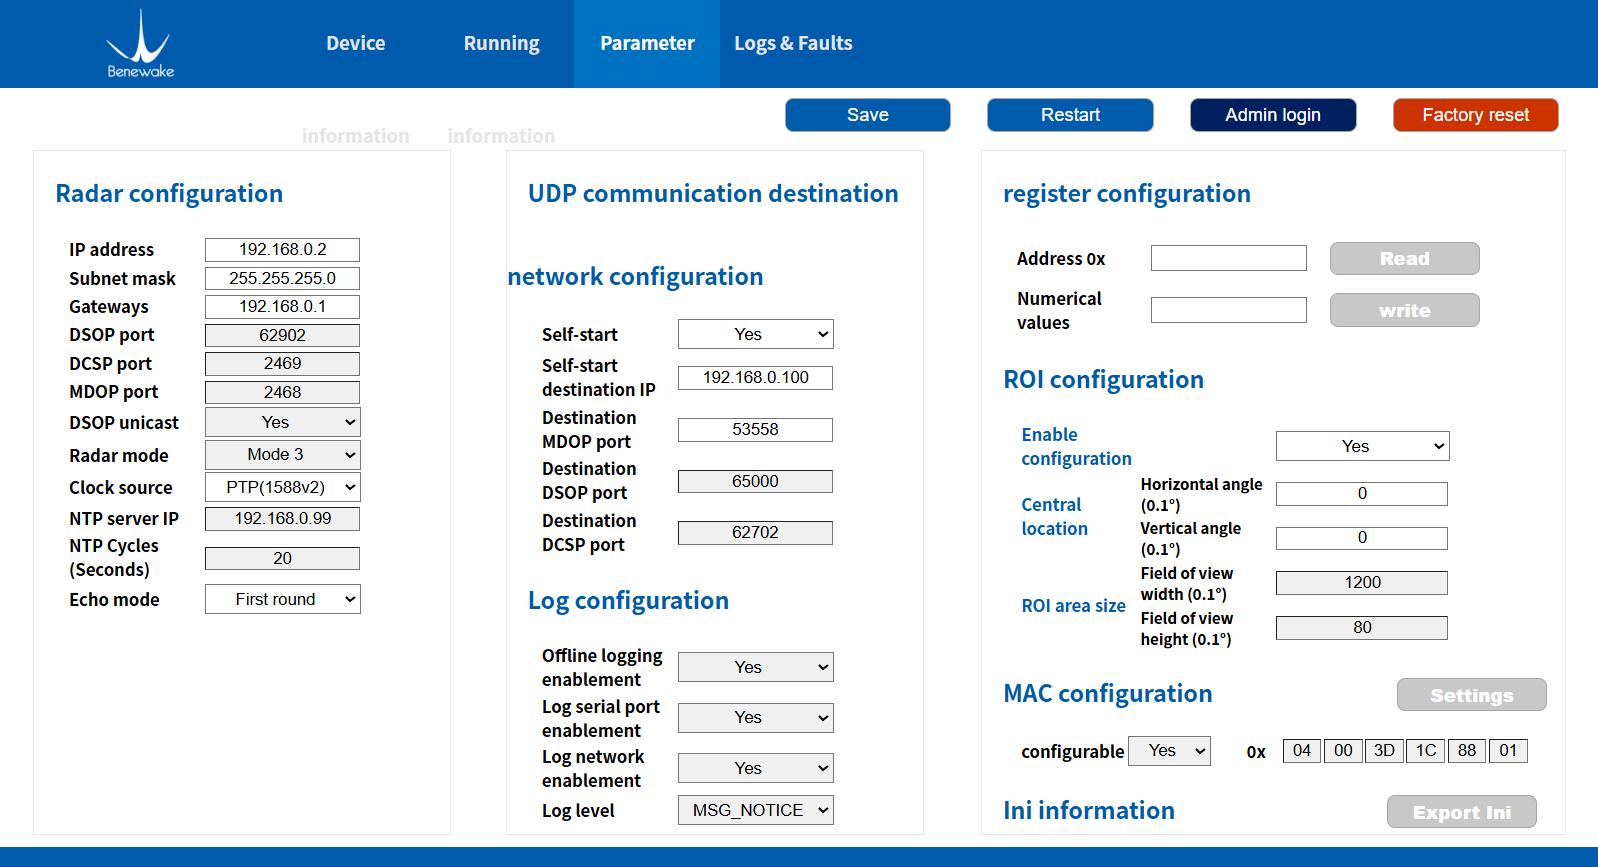The height and width of the screenshot is (867, 1598).
Task: Open Log network enablement dropdown
Action: 756,768
